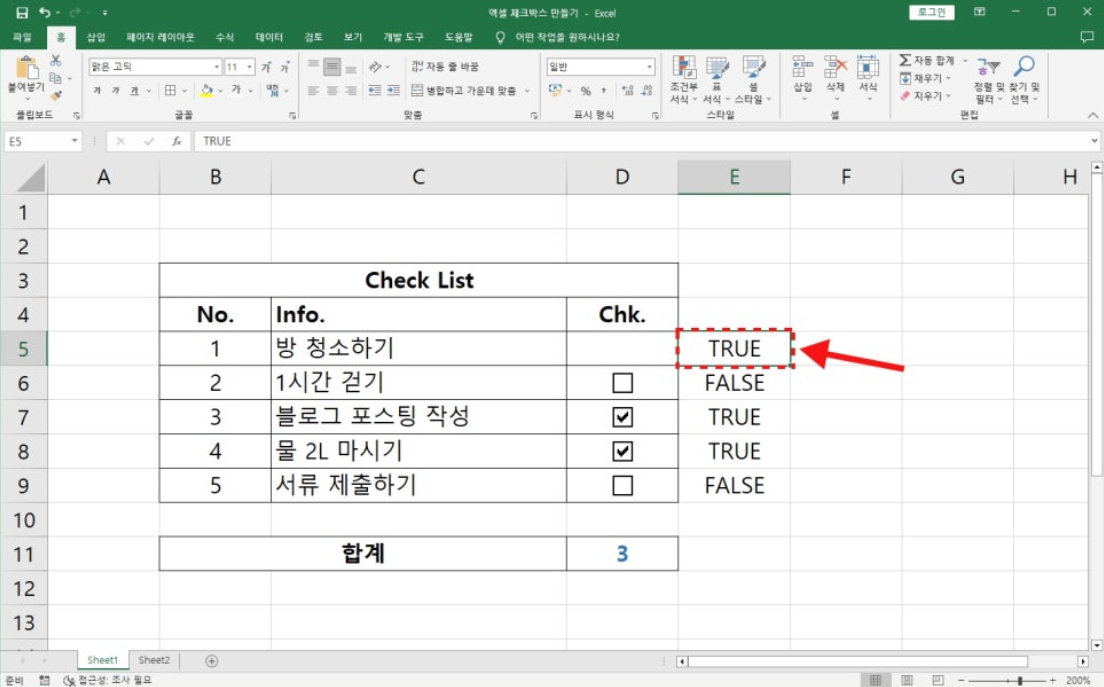
Task: Open Conditional Formatting (조건부 서식)
Action: [x=684, y=78]
